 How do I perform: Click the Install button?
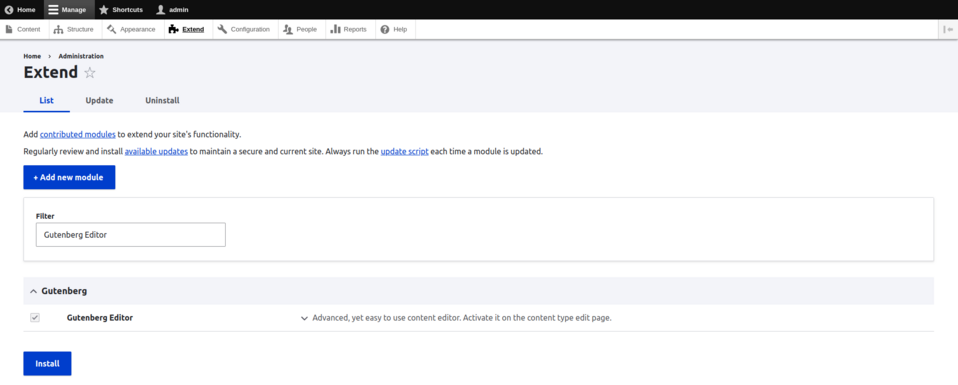coord(48,364)
